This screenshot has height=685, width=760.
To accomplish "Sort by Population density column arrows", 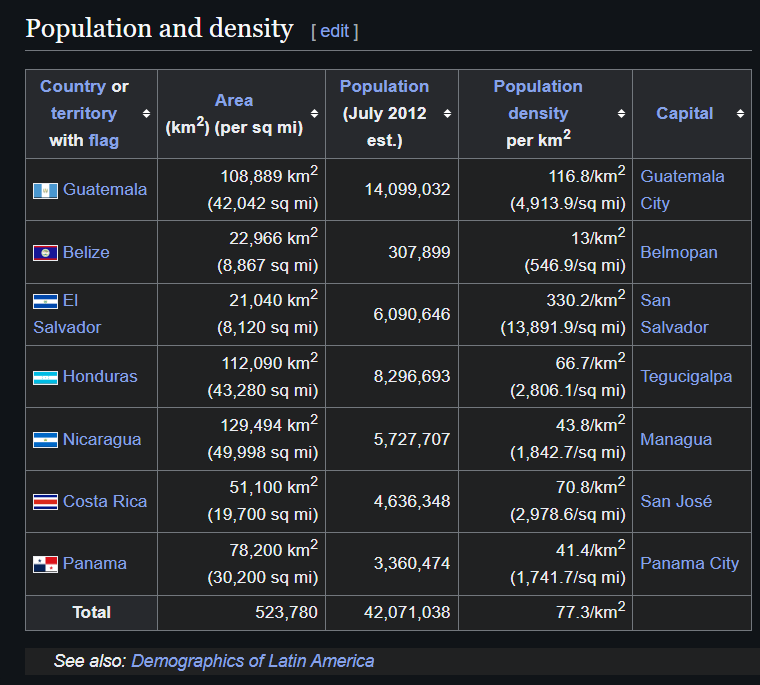I will (621, 113).
